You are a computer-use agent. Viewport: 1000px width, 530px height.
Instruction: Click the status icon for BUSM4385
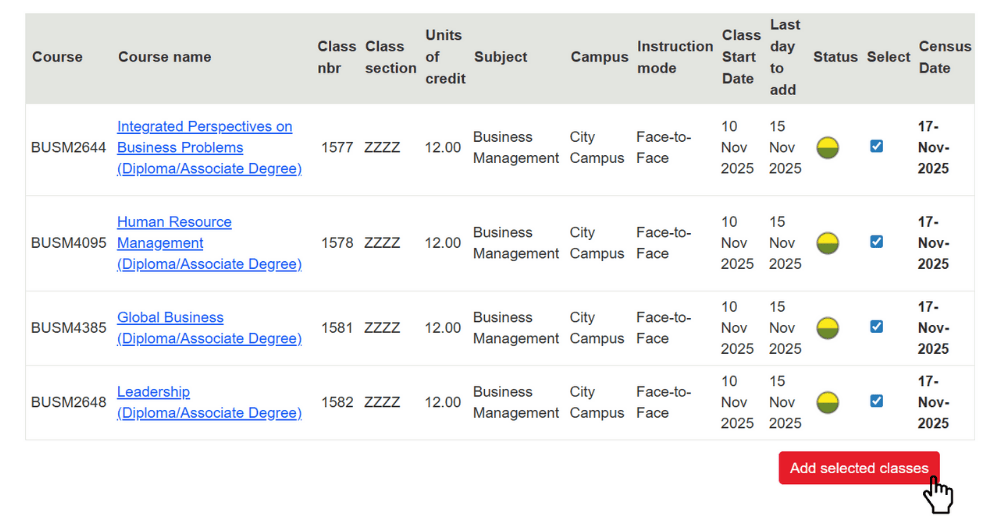[827, 328]
